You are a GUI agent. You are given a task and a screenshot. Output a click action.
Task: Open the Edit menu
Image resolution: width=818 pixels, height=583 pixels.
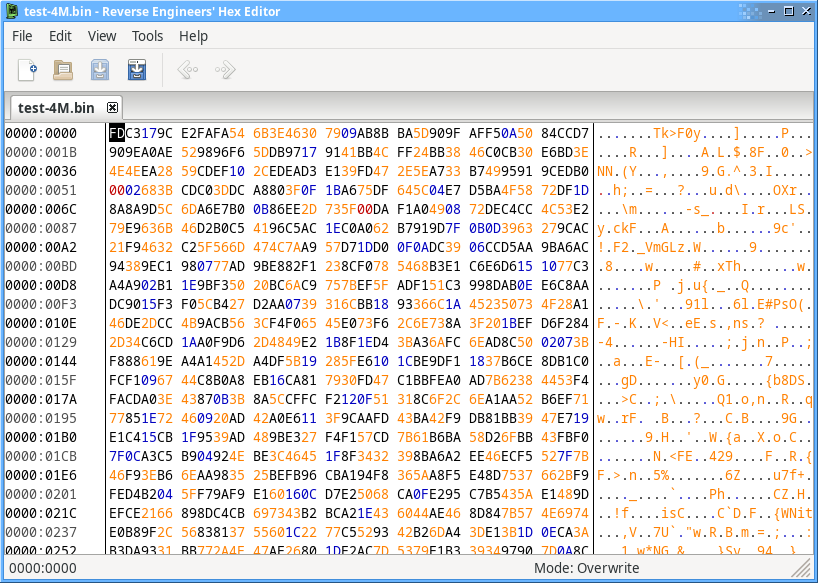tap(60, 36)
